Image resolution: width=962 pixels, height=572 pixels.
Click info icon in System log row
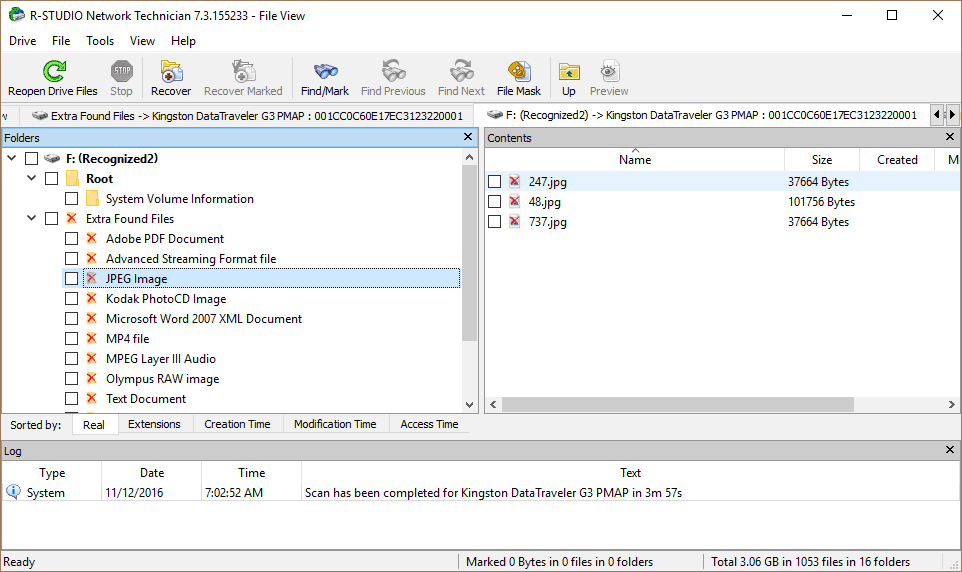pos(13,492)
